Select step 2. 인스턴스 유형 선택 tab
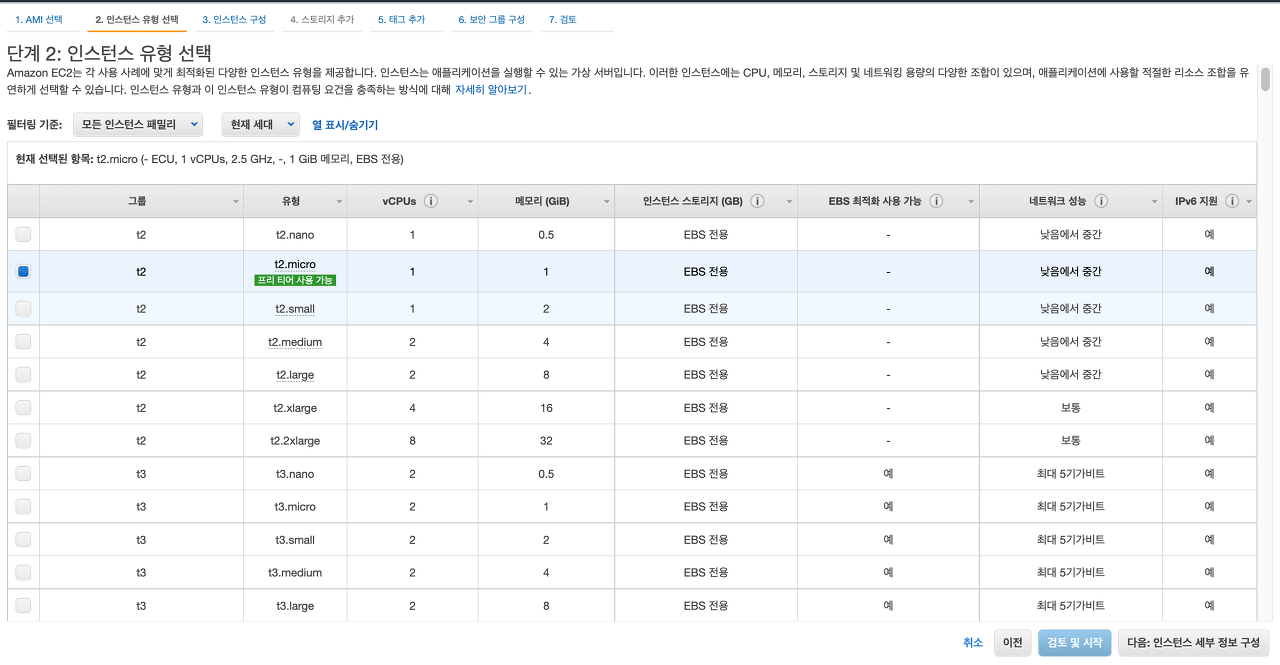 [137, 20]
